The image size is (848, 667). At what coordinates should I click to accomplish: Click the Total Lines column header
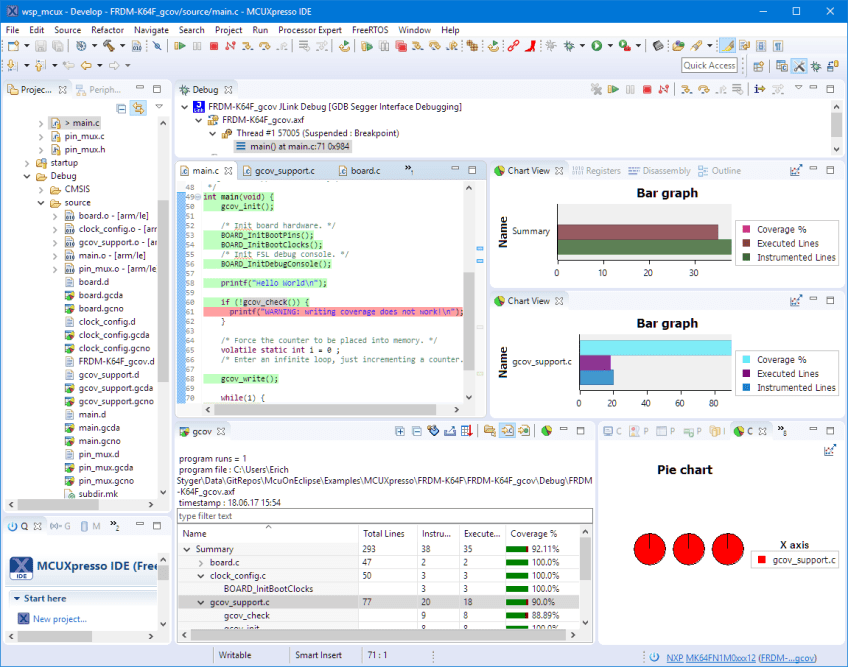coord(387,533)
